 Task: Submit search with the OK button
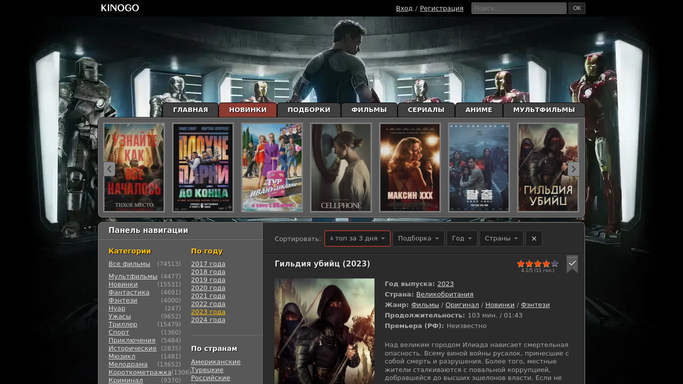tap(577, 8)
